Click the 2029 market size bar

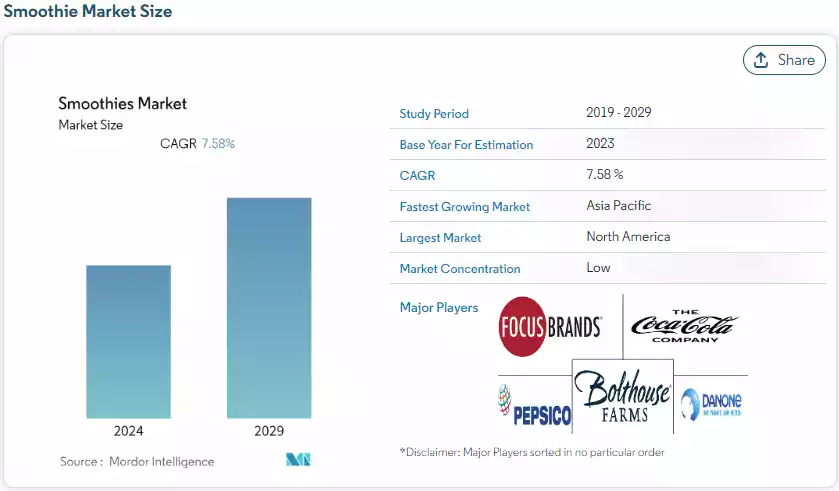(x=269, y=307)
